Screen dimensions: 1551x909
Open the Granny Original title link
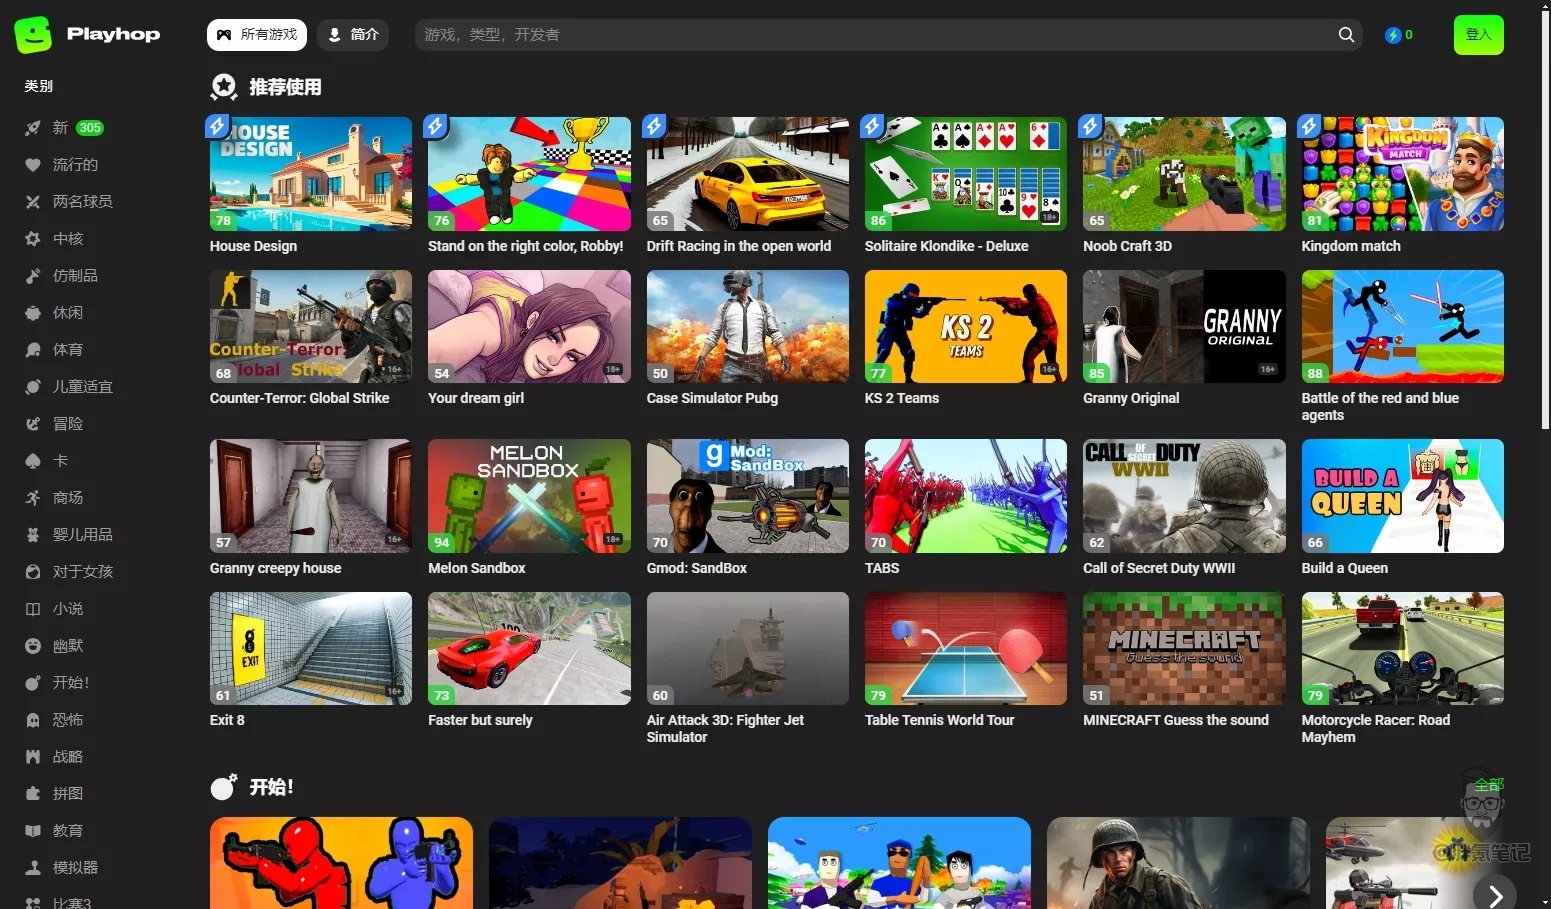pyautogui.click(x=1131, y=398)
